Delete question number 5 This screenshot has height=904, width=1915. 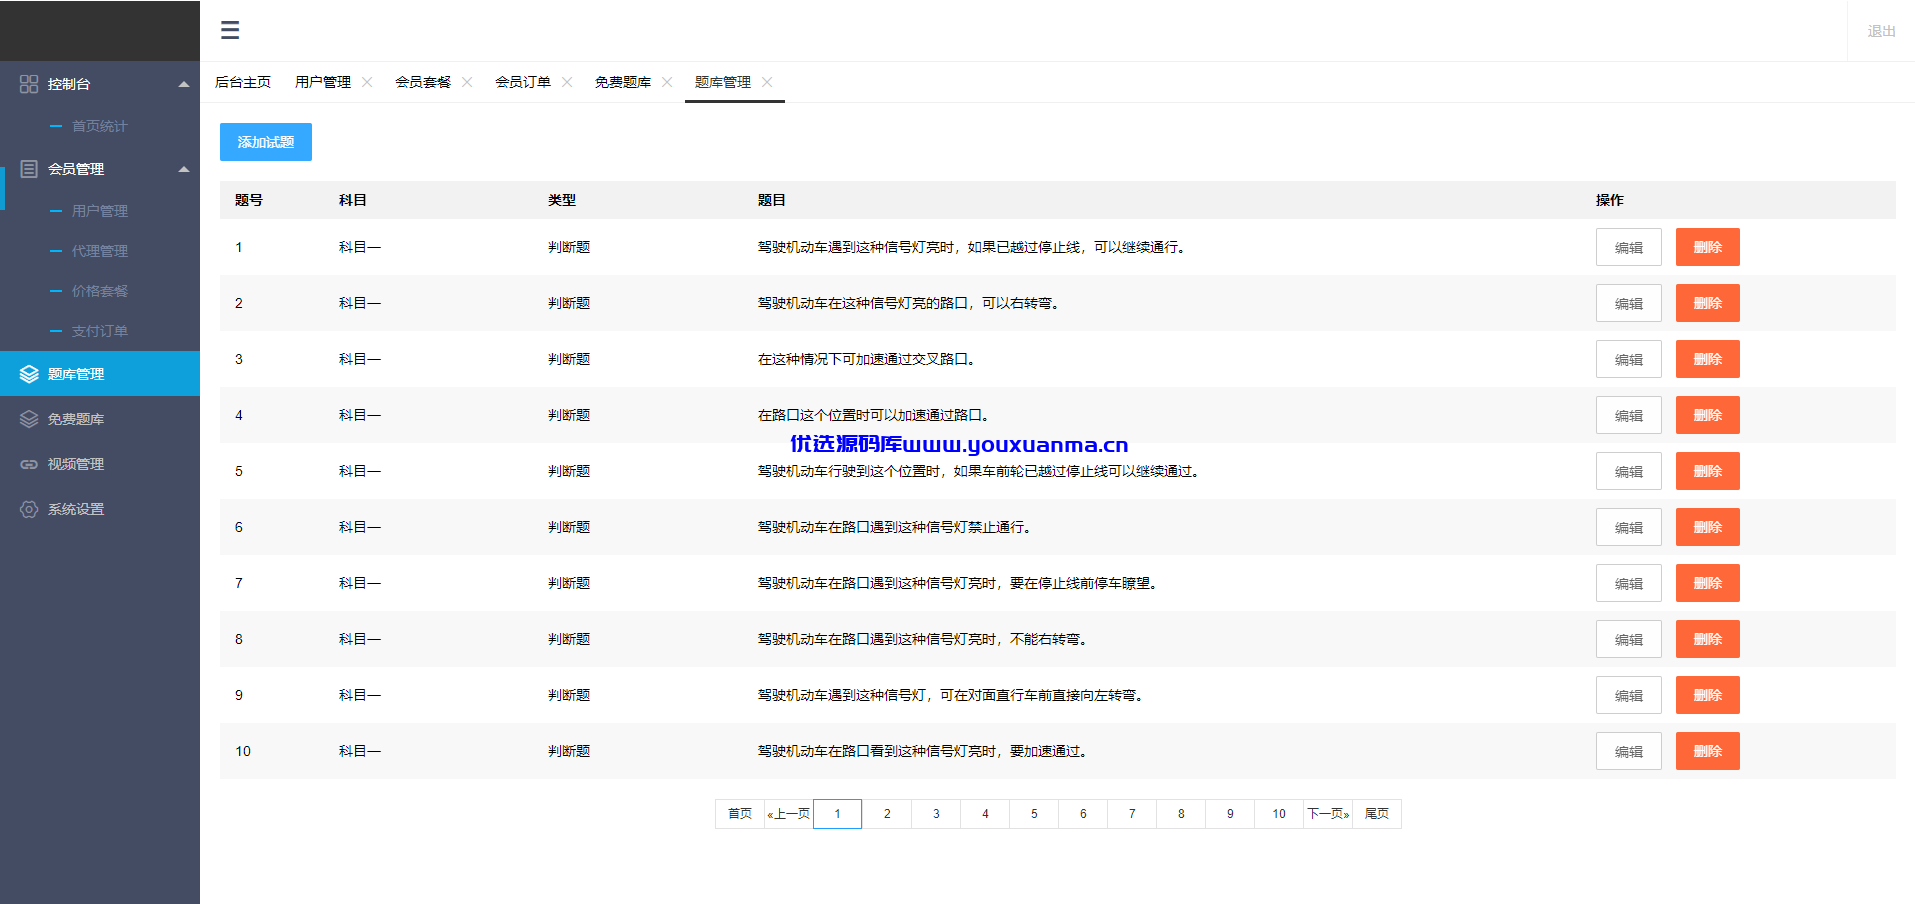click(x=1708, y=471)
